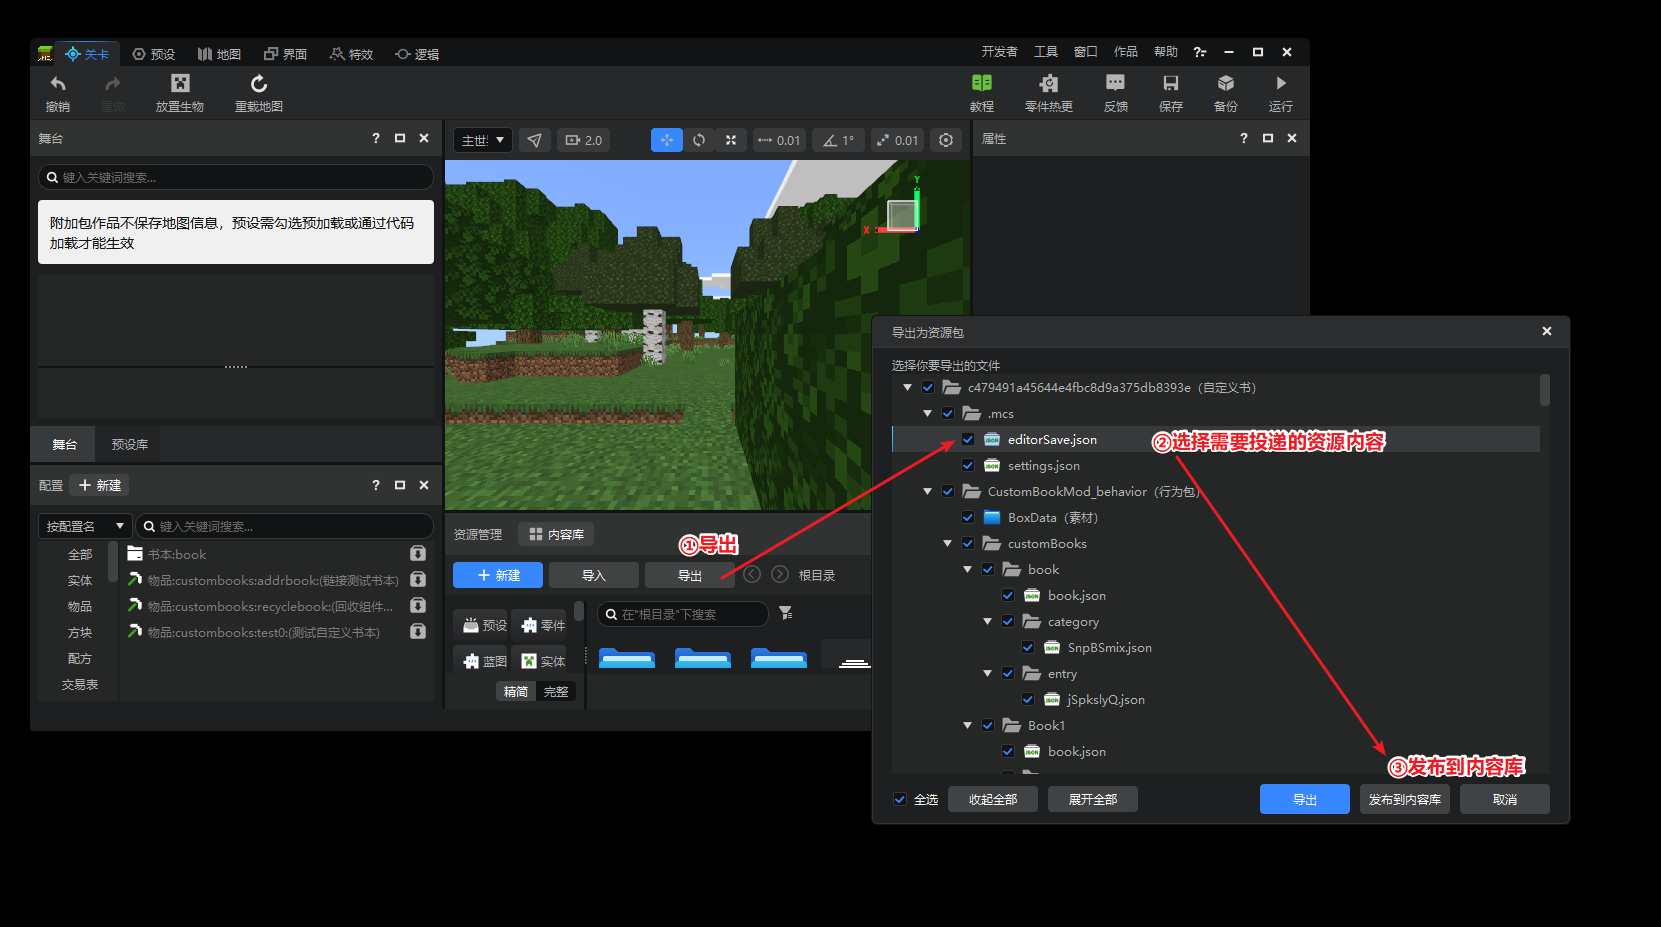Image resolution: width=1661 pixels, height=927 pixels.
Task: Select the blue move gizmo tool
Action: [667, 140]
